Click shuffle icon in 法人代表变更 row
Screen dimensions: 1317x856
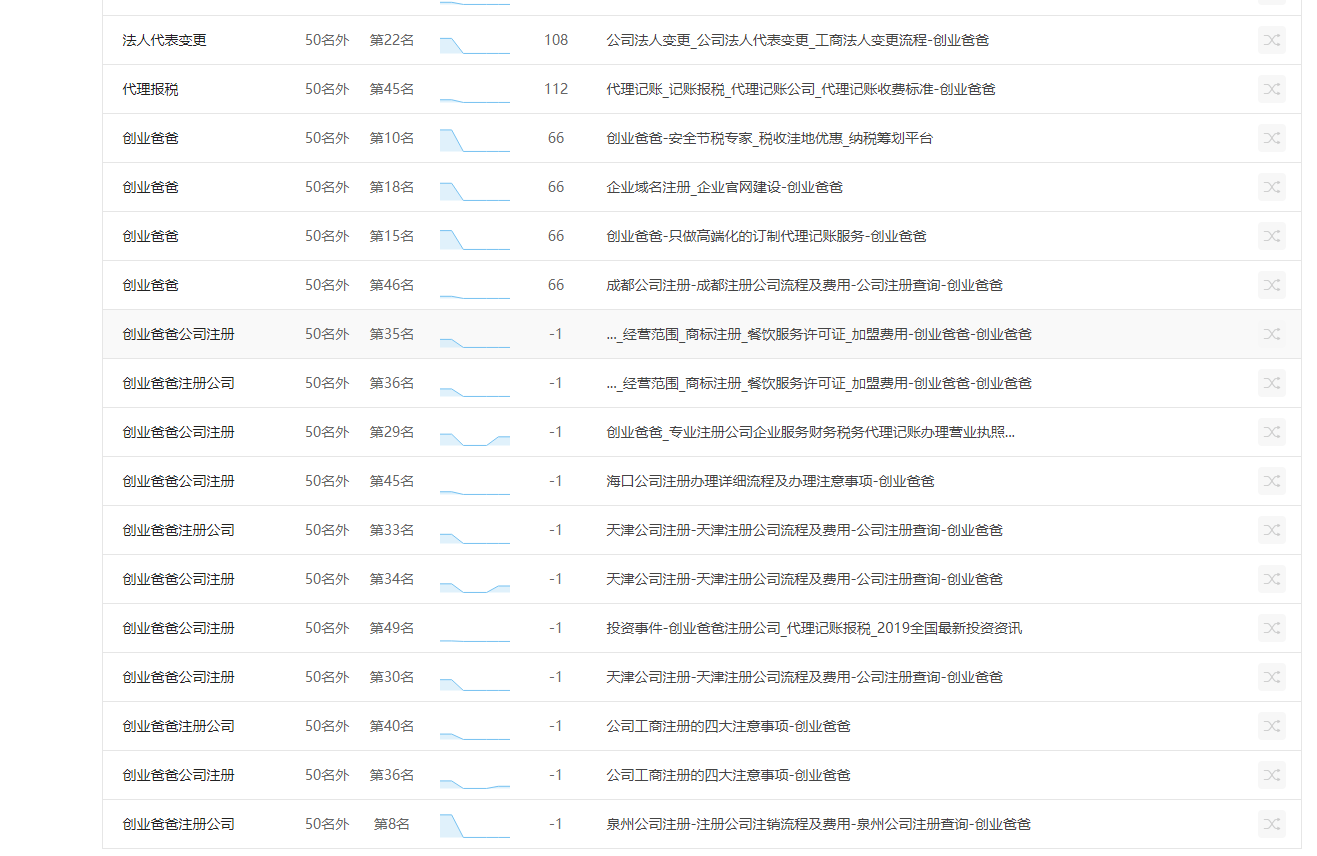pos(1271,40)
